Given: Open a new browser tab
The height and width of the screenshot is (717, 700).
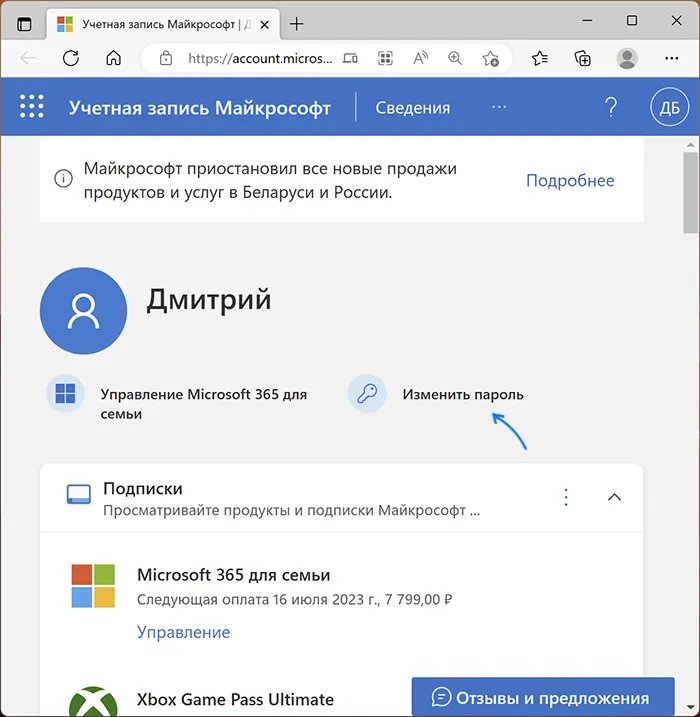Looking at the screenshot, I should [297, 24].
